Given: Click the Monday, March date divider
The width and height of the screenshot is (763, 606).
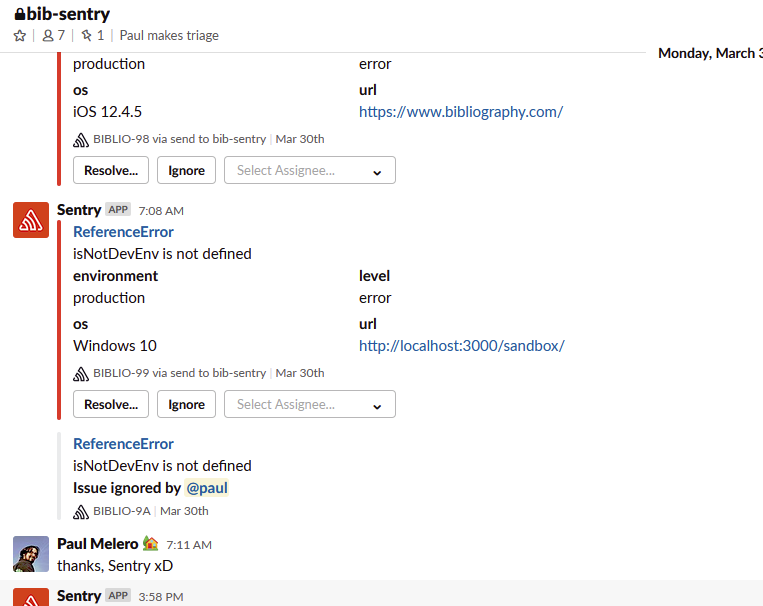Looking at the screenshot, I should pyautogui.click(x=710, y=53).
